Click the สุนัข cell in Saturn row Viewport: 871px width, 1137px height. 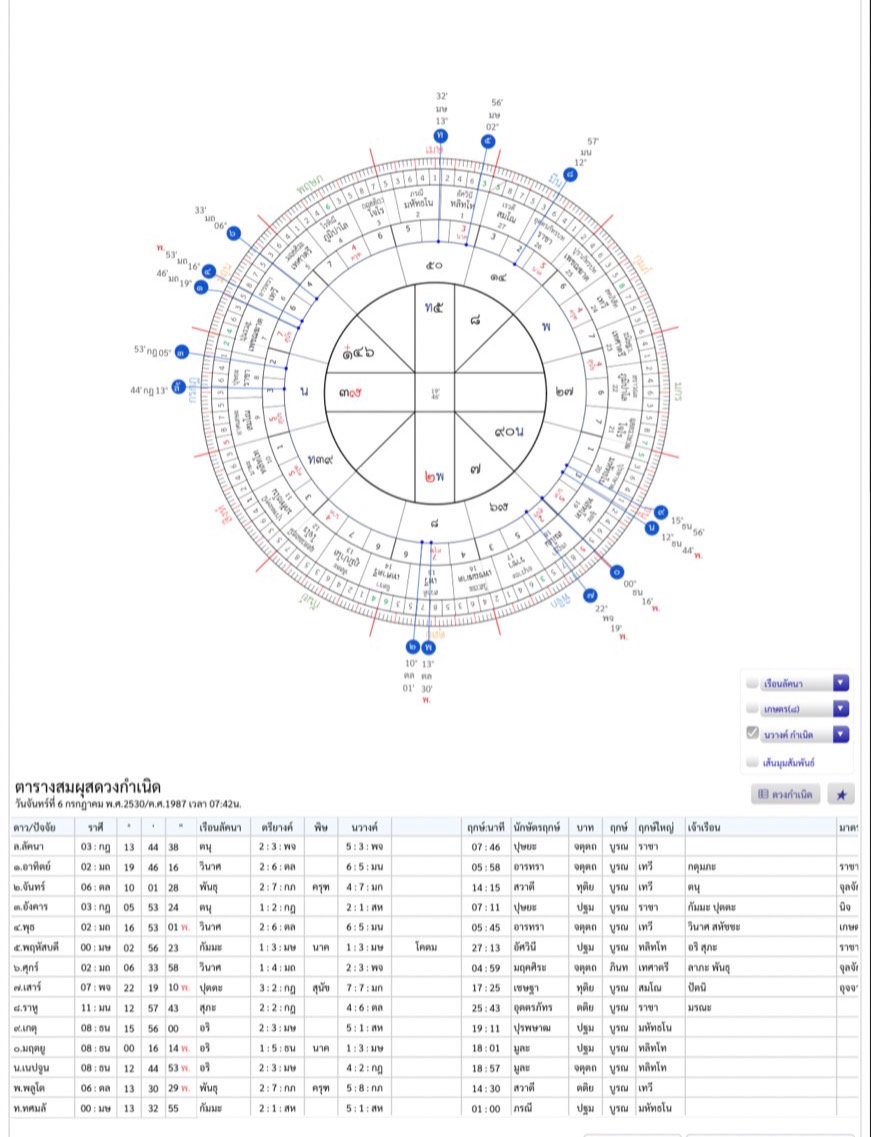coord(321,988)
